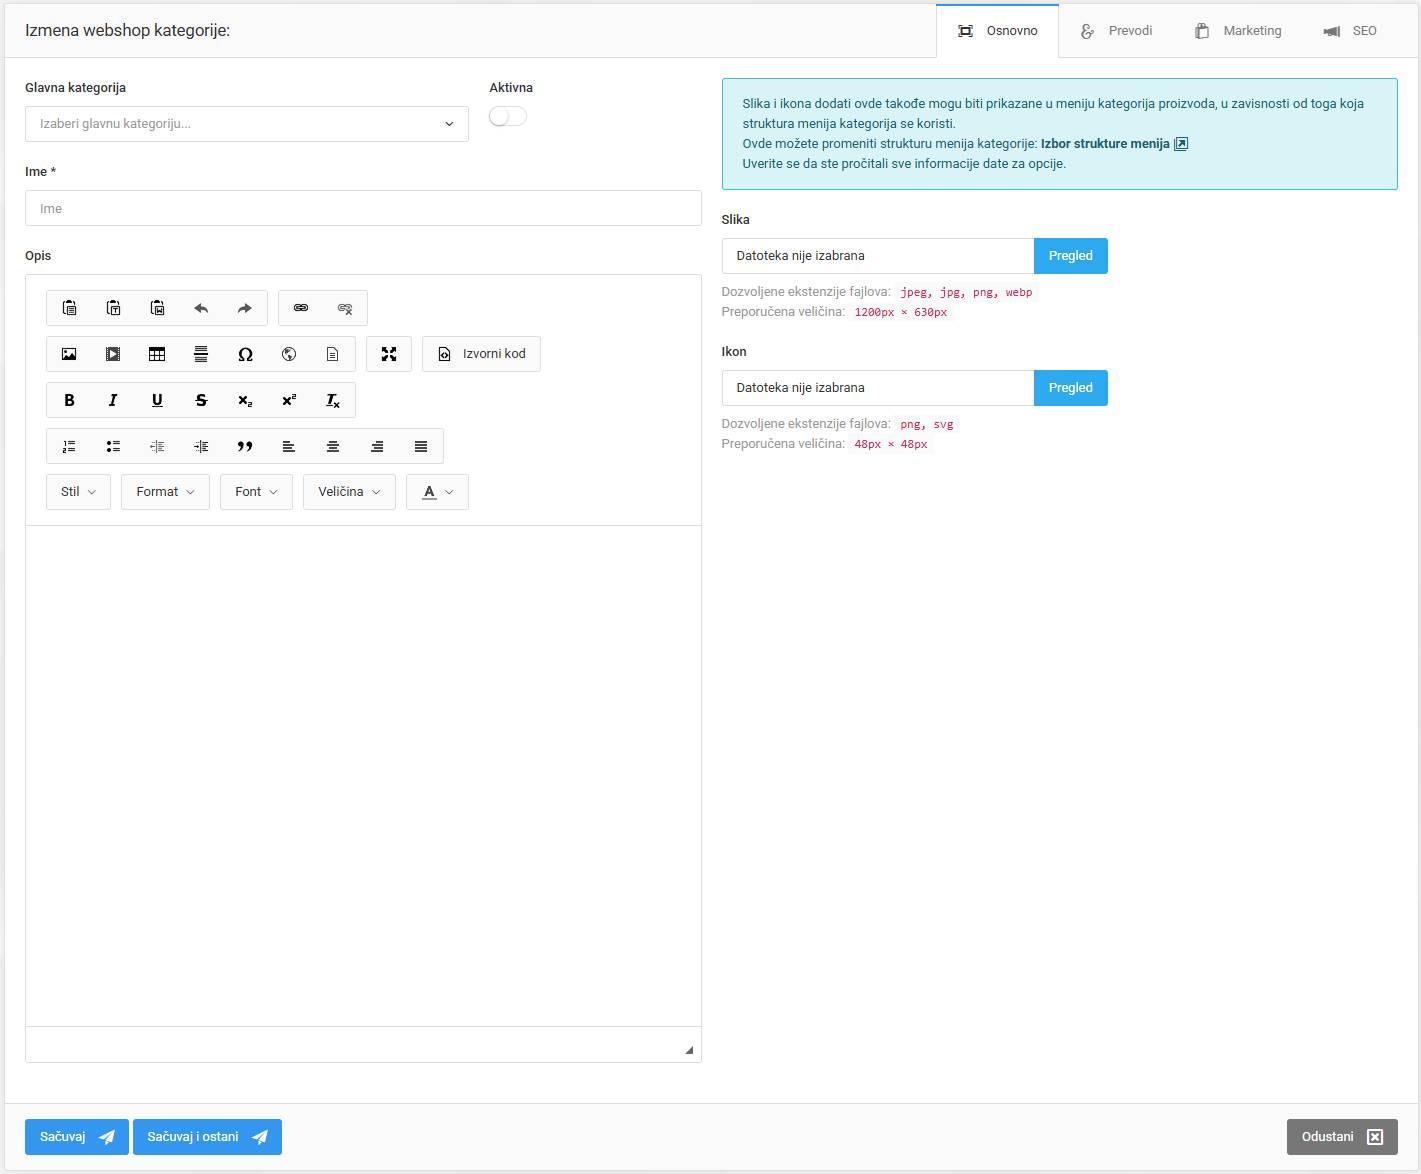Select the numbered list tool

click(x=69, y=446)
